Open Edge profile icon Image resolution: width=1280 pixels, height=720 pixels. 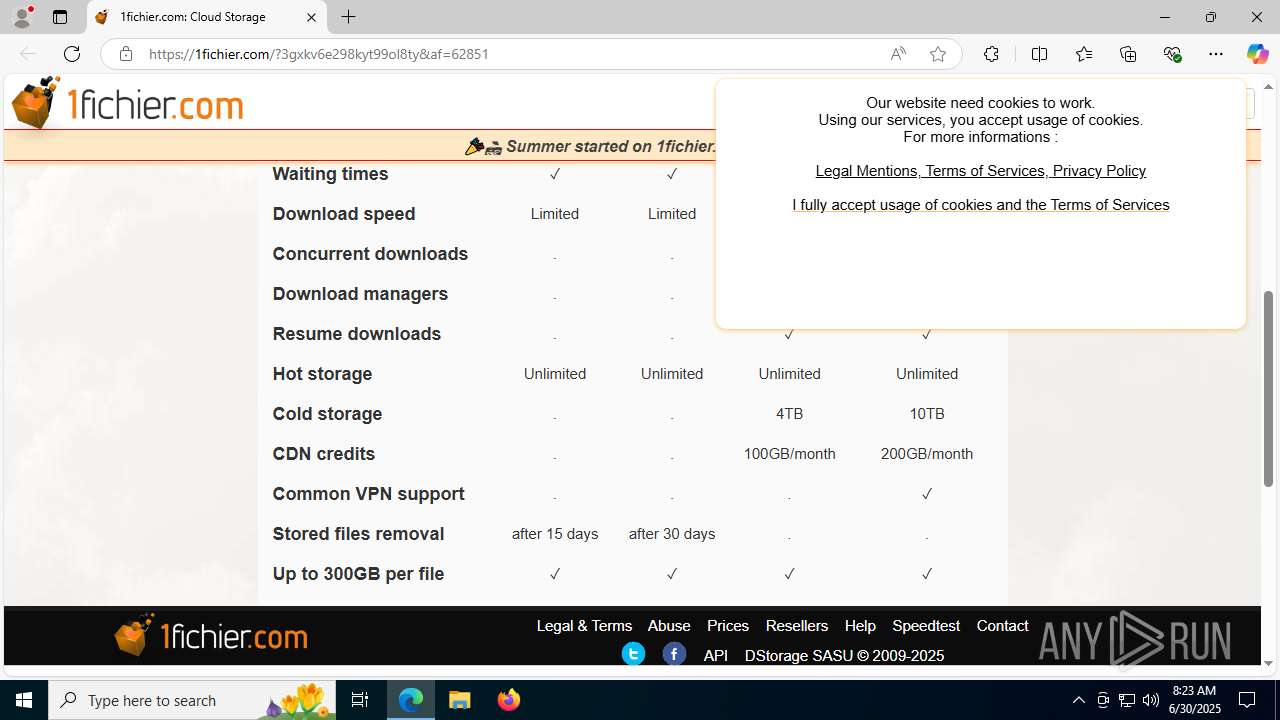click(x=22, y=17)
